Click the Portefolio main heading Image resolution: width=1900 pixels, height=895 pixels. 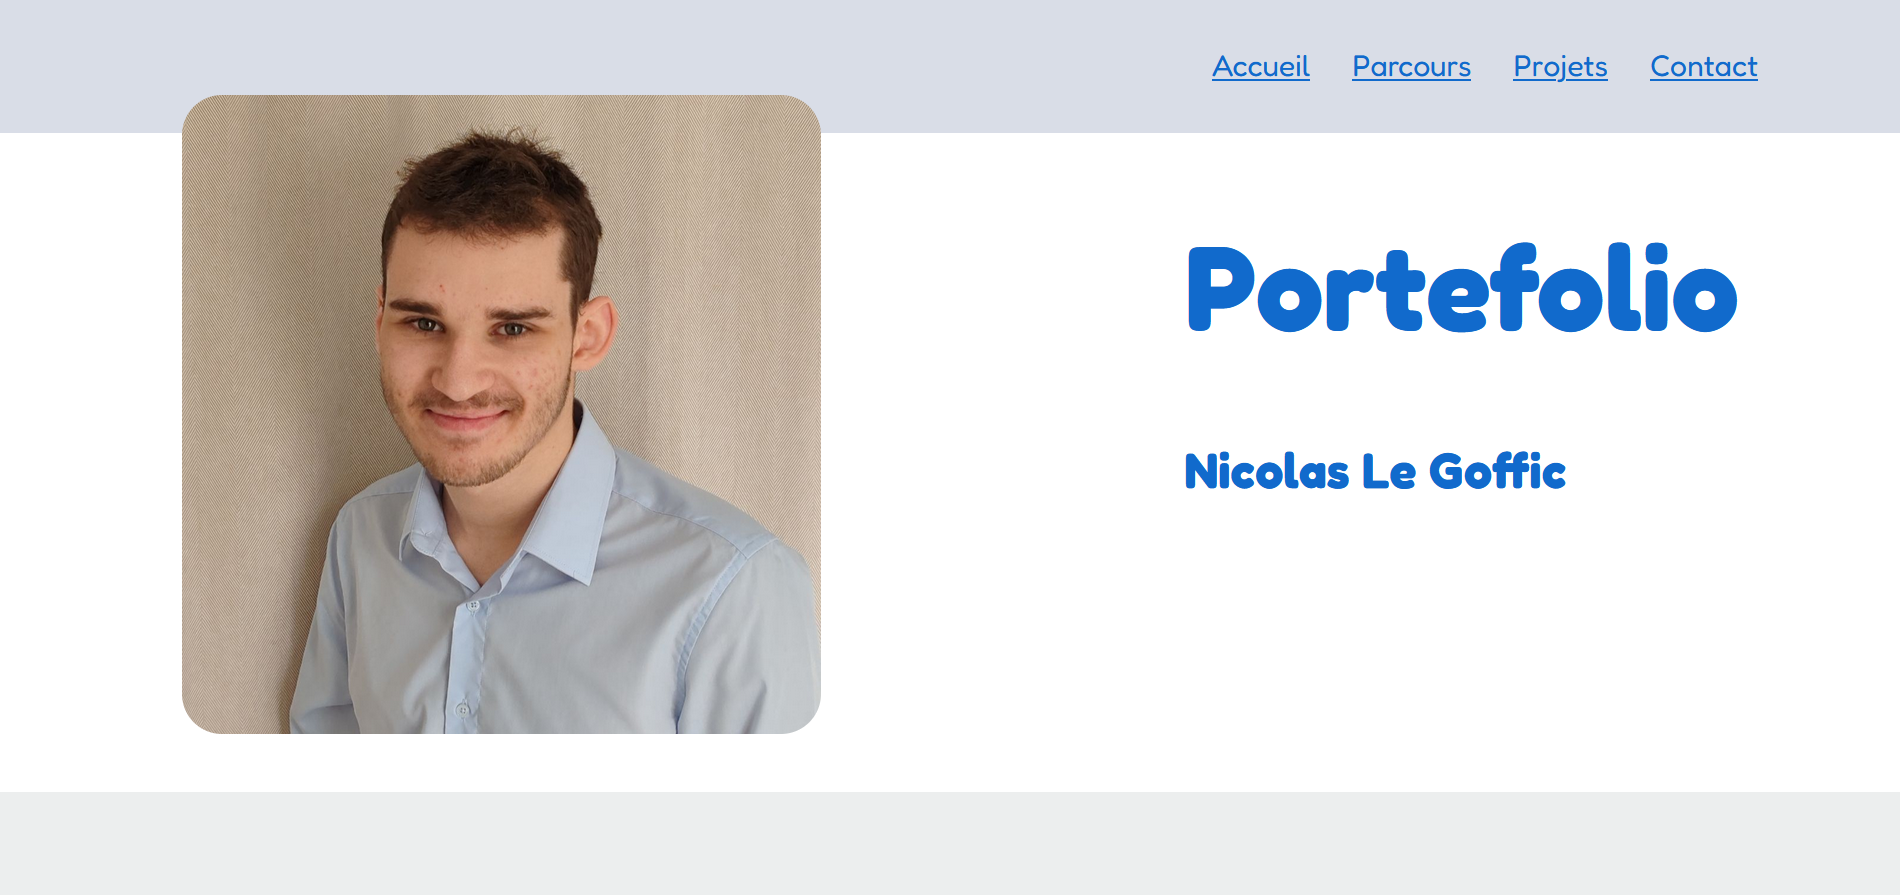[1462, 289]
